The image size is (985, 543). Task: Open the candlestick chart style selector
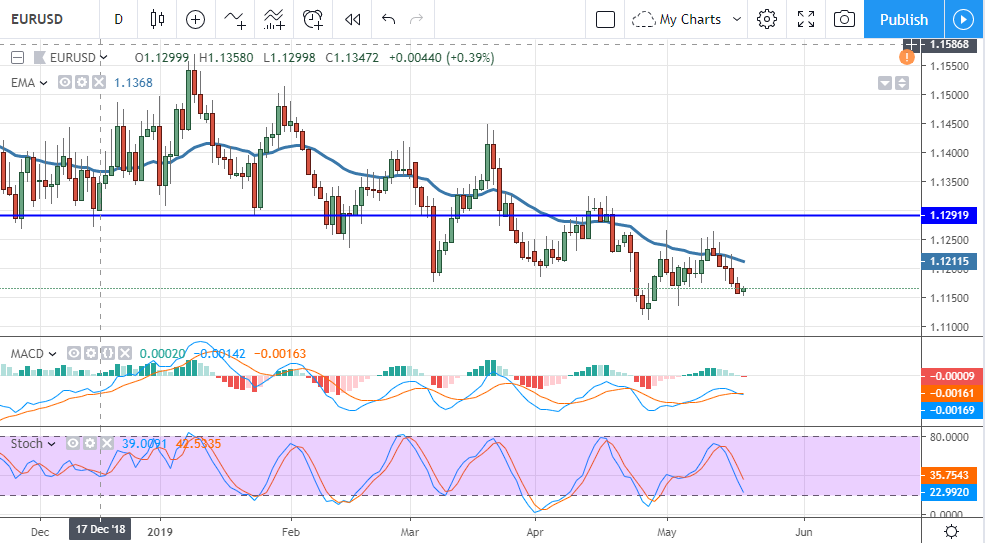point(156,19)
